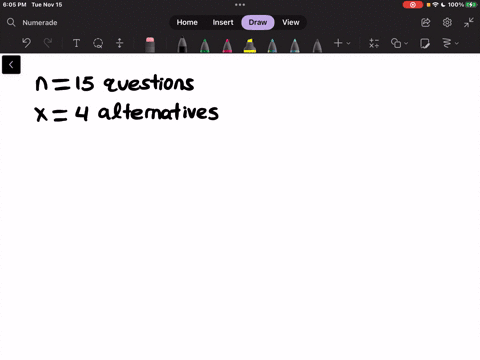Tap the Wi-Fi status icon

click(x=435, y=5)
